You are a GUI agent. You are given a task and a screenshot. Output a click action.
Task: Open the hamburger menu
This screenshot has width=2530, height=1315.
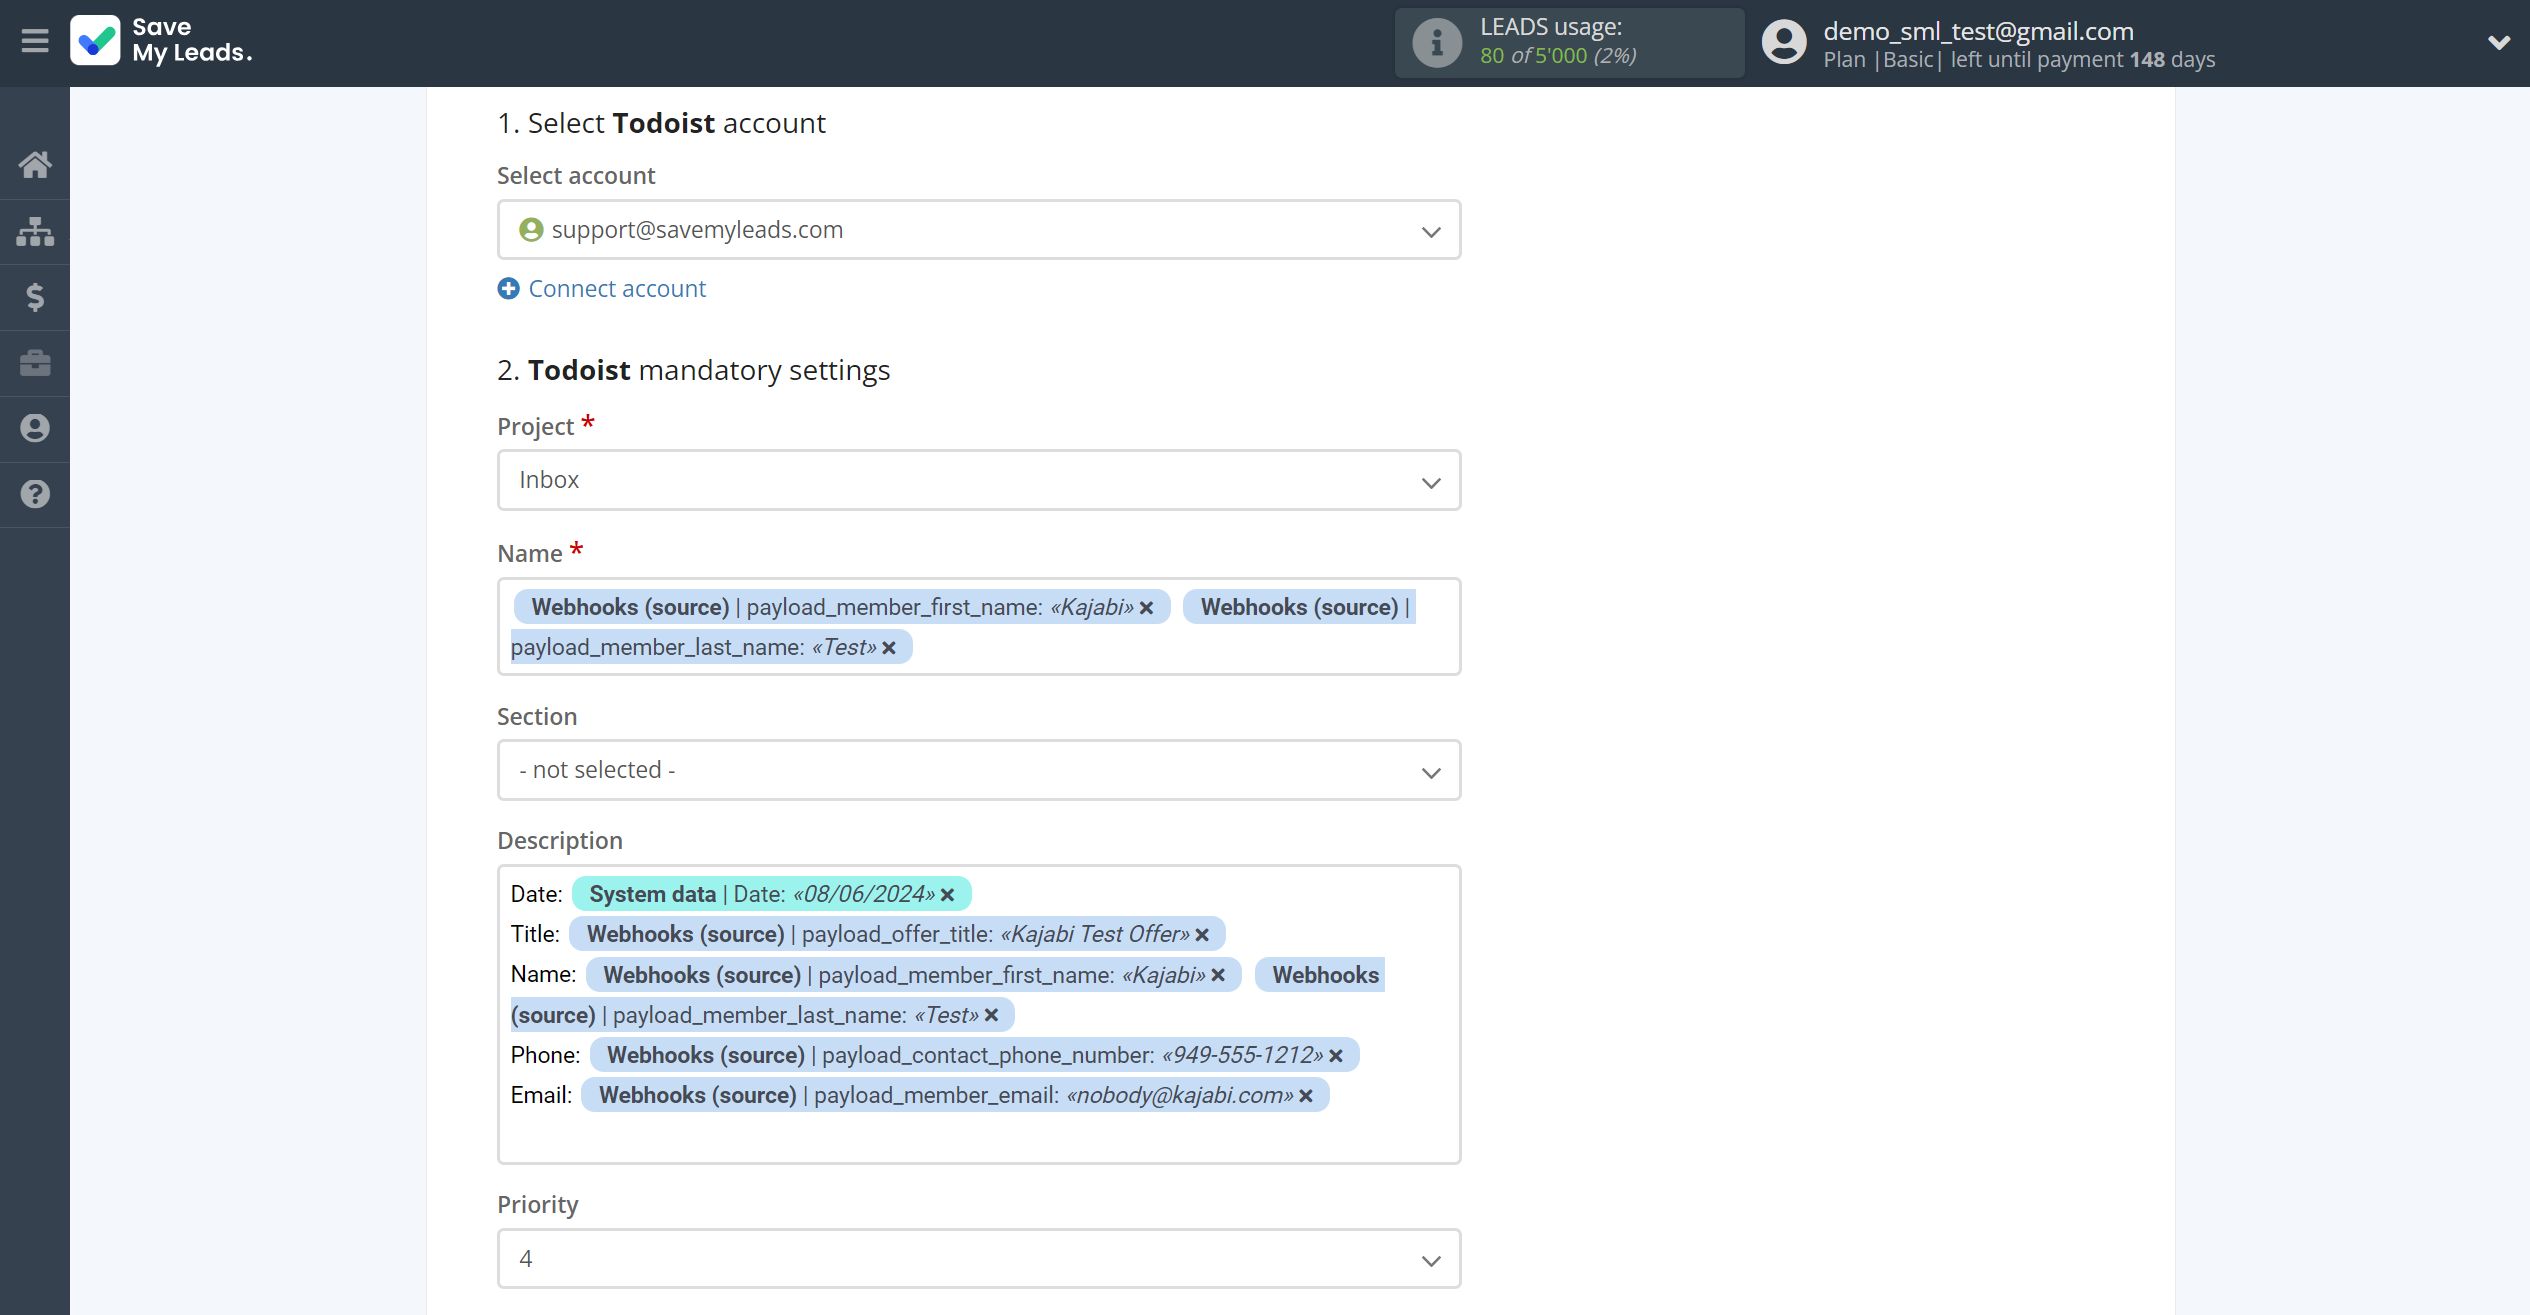pos(35,41)
